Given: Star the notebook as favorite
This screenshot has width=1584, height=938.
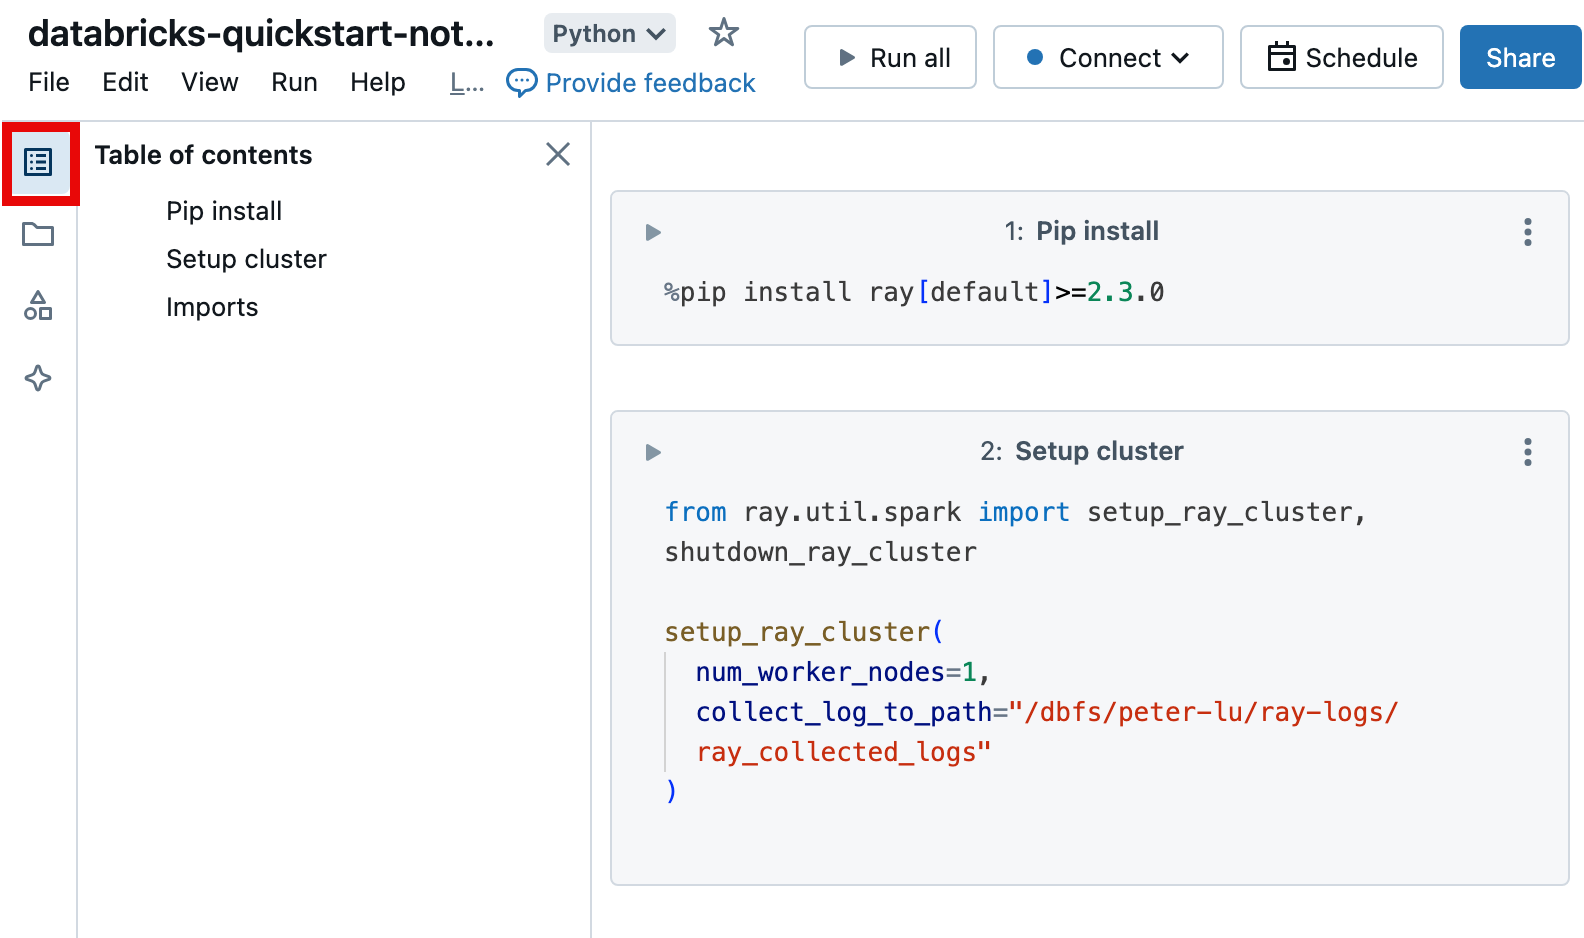Looking at the screenshot, I should point(723,33).
